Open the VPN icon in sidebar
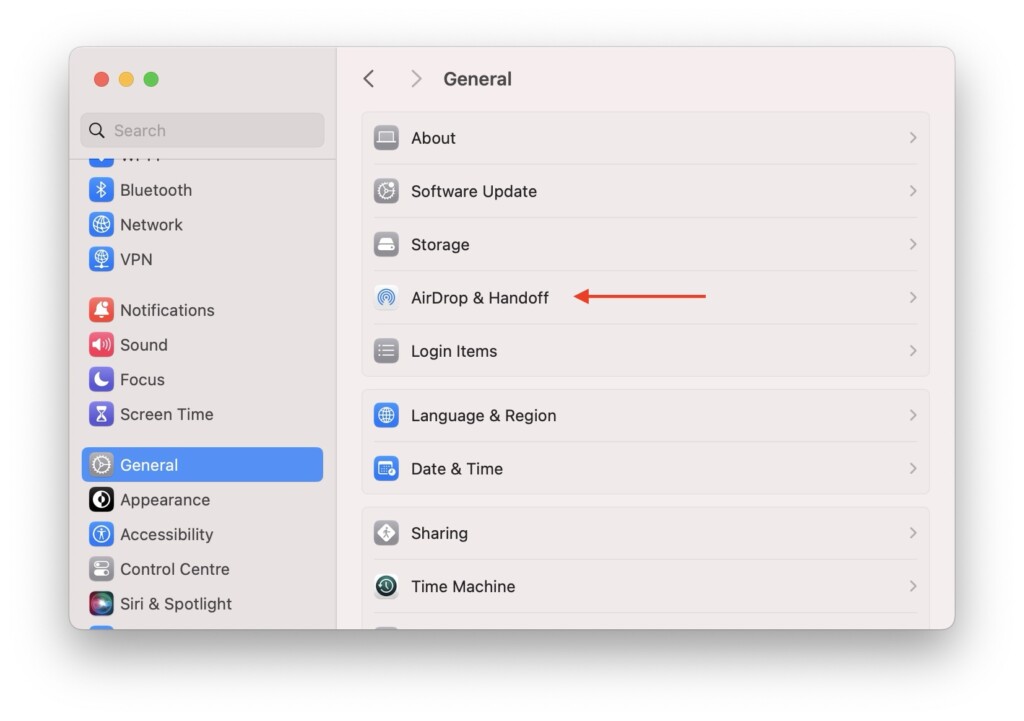 pos(101,259)
